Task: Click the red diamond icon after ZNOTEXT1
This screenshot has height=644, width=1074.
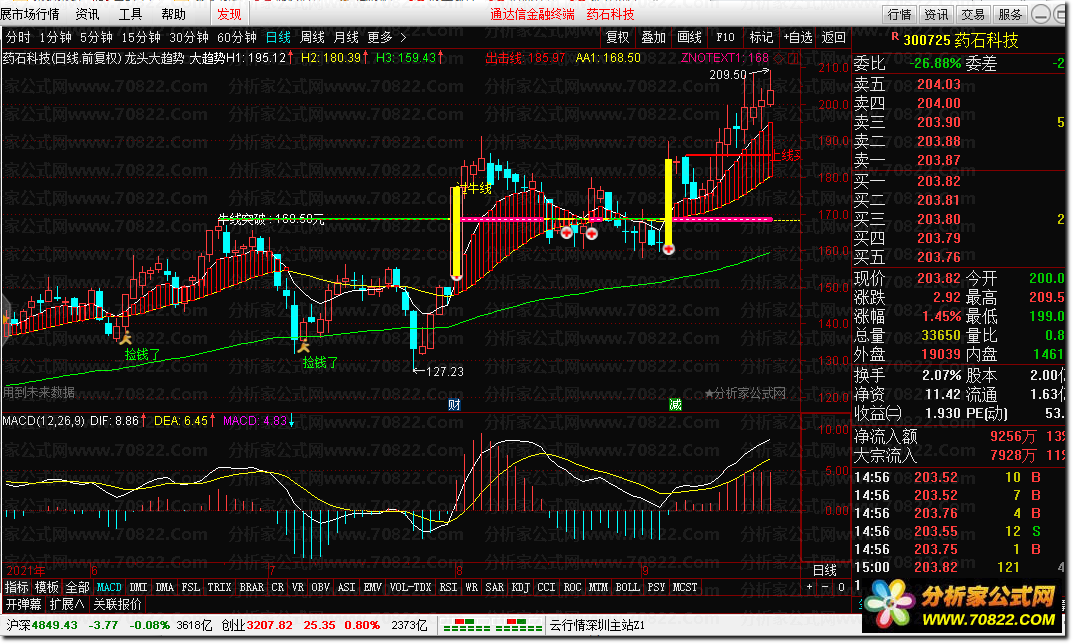Action: click(779, 58)
